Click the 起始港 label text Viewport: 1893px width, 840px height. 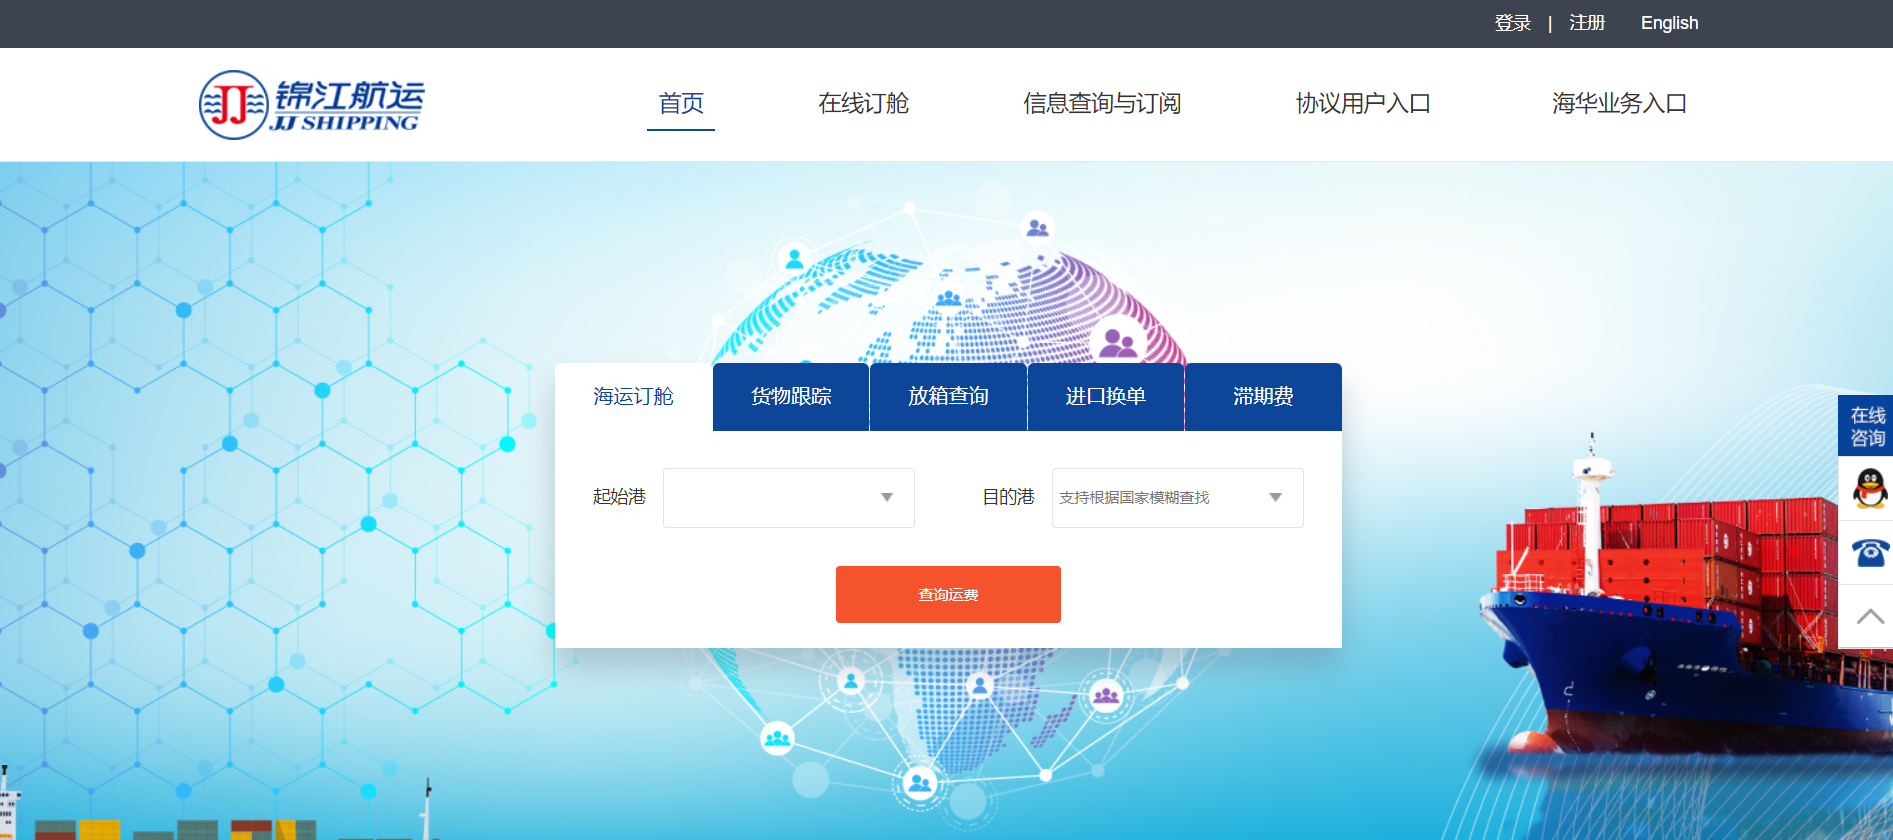[x=619, y=497]
